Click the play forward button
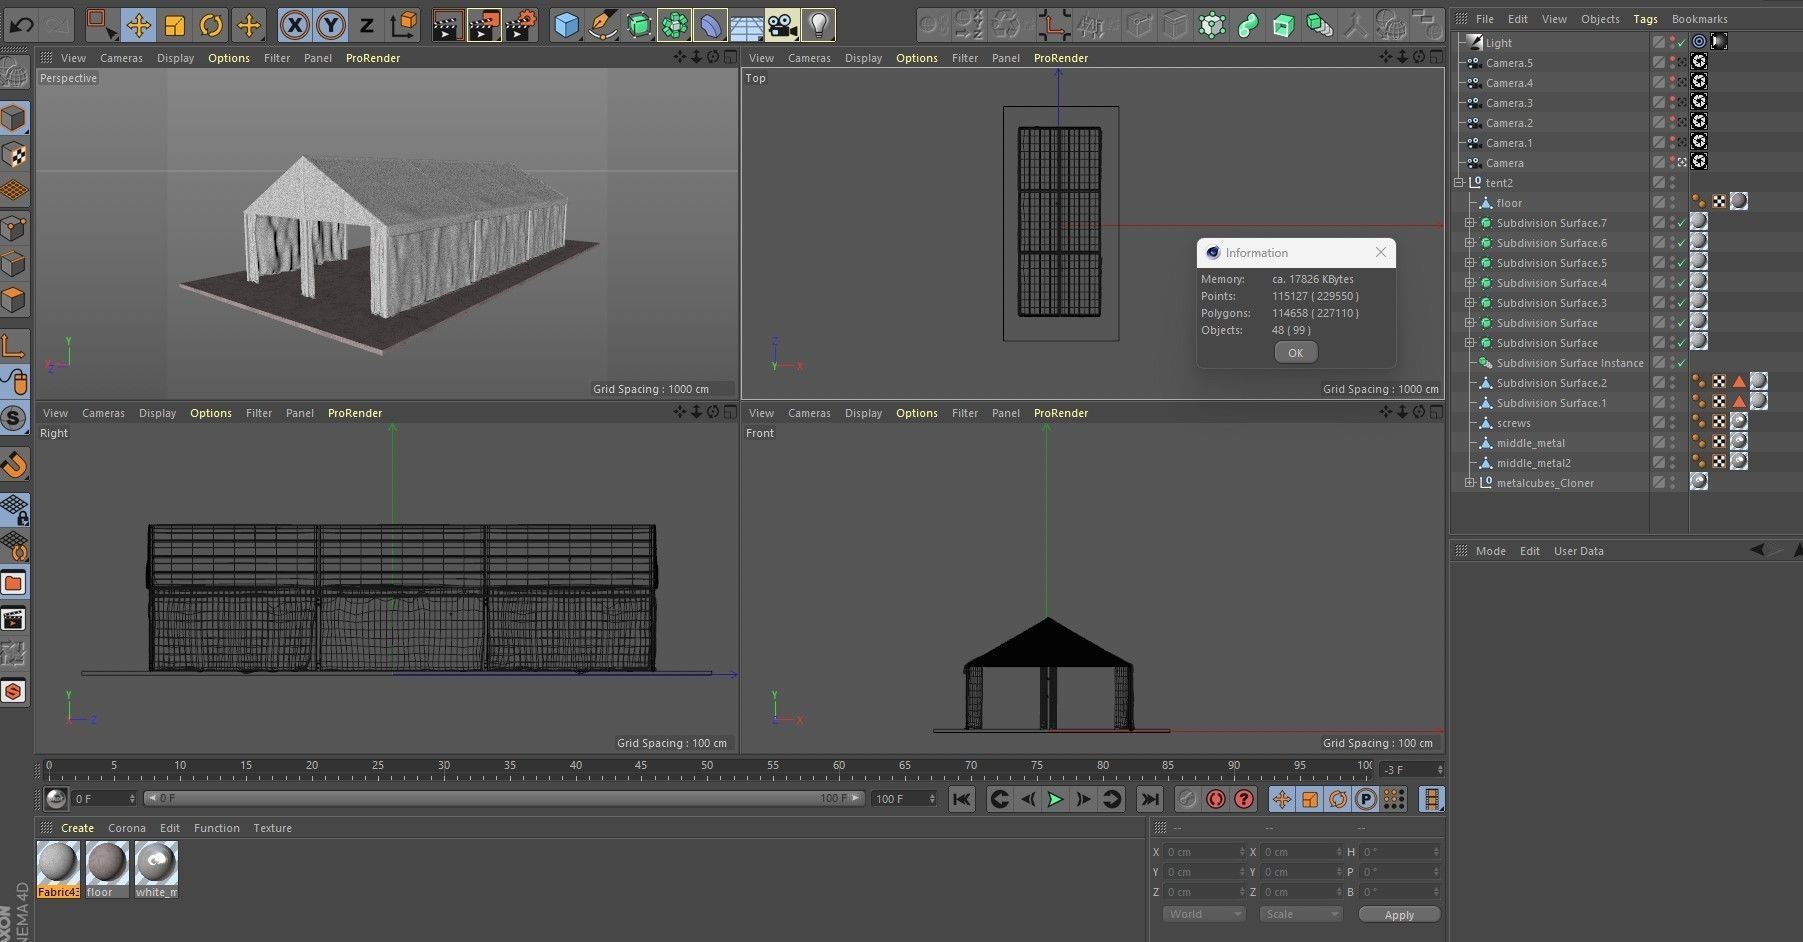The width and height of the screenshot is (1803, 942). [x=1055, y=799]
